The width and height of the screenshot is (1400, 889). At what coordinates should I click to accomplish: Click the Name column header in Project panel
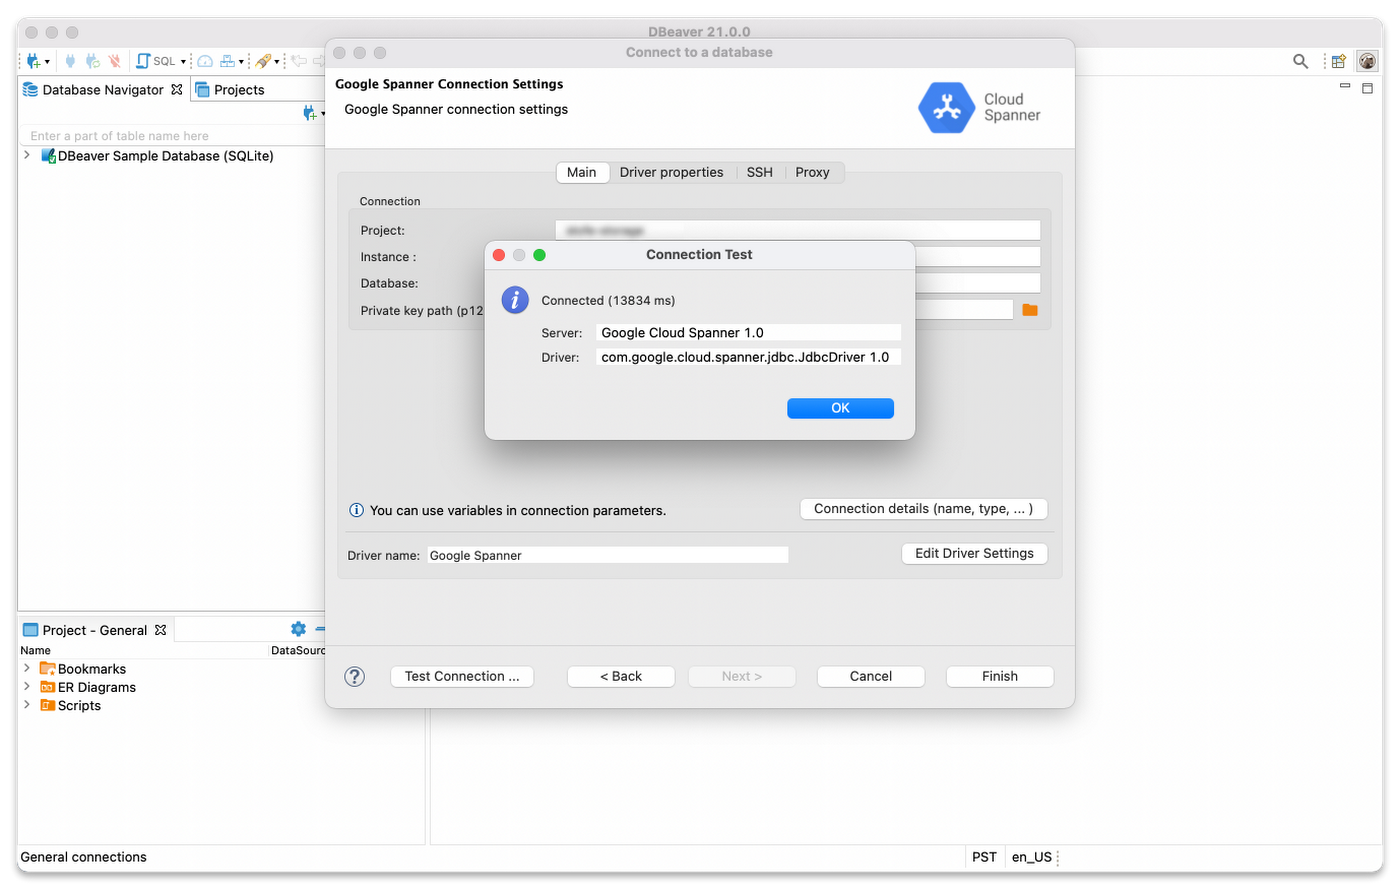(x=36, y=650)
